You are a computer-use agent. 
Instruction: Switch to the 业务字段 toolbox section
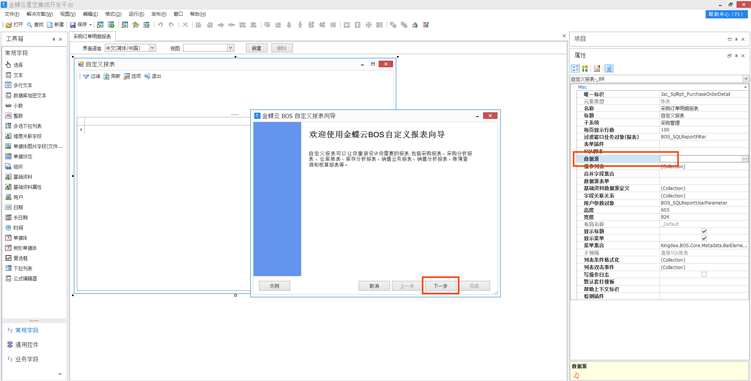pyautogui.click(x=26, y=359)
